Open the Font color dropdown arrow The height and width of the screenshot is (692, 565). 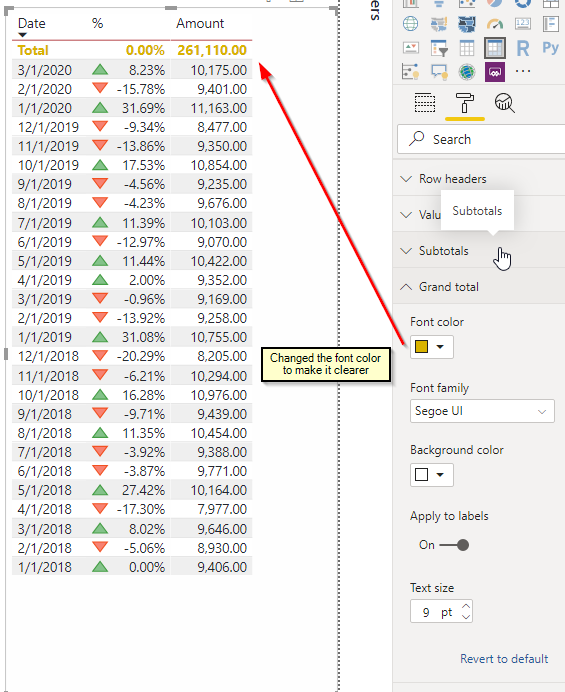click(x=440, y=346)
